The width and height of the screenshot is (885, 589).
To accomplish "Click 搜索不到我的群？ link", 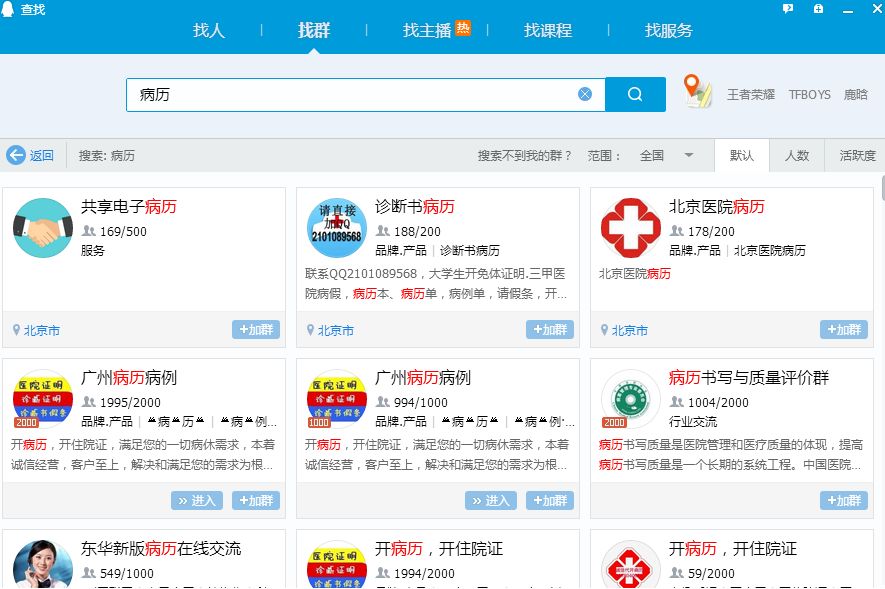I will [524, 155].
